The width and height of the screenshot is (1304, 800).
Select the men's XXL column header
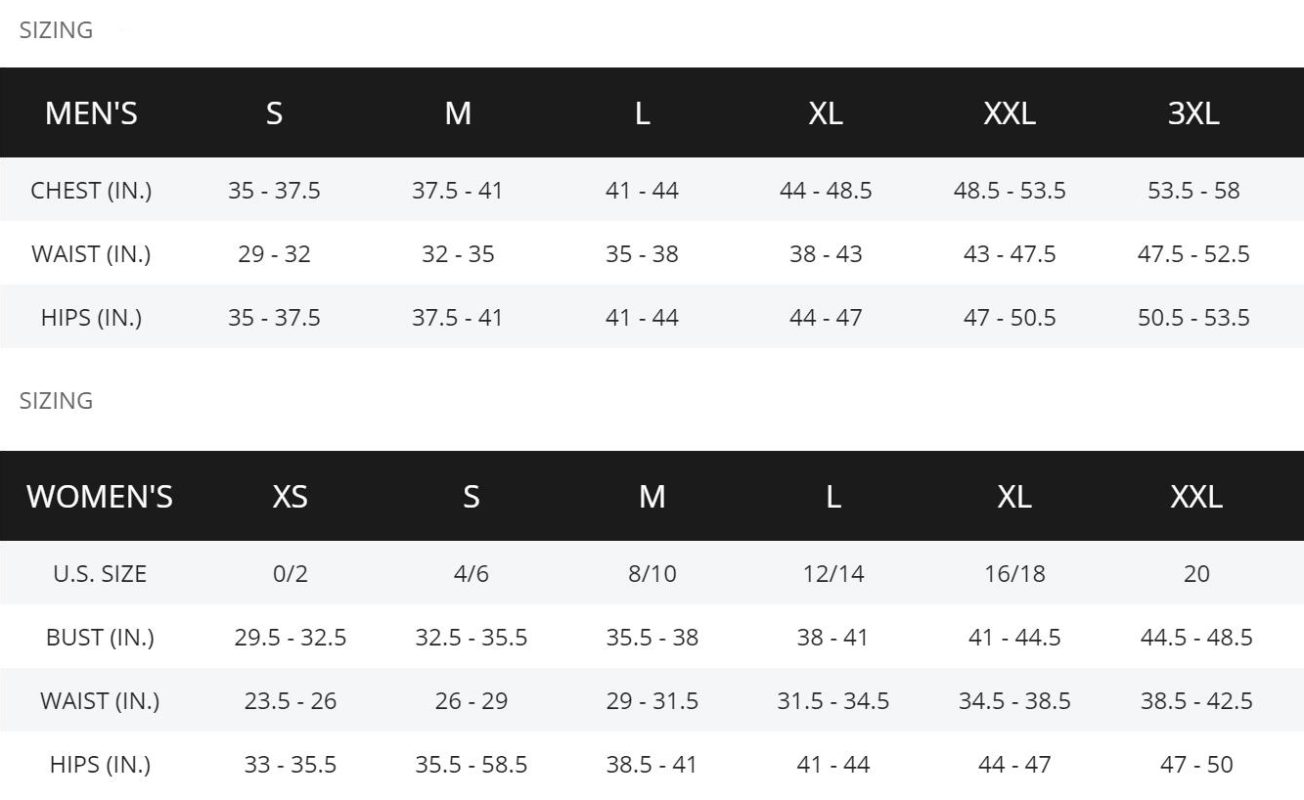pos(1009,113)
